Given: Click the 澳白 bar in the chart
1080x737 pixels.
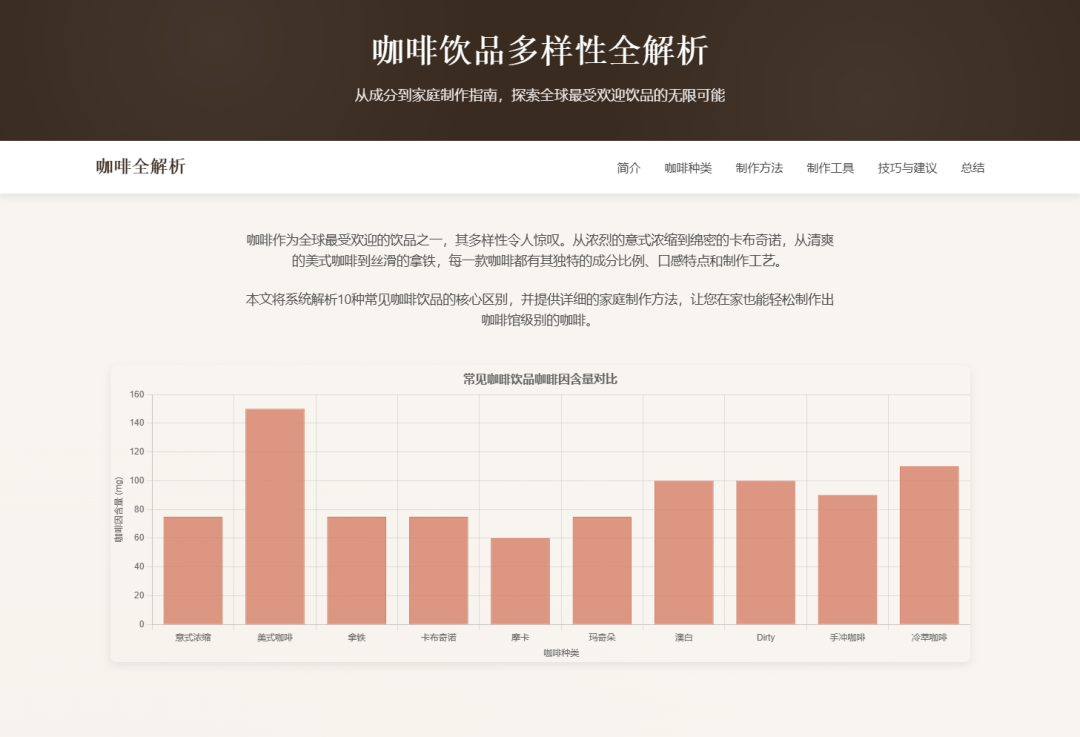Looking at the screenshot, I should (x=684, y=552).
